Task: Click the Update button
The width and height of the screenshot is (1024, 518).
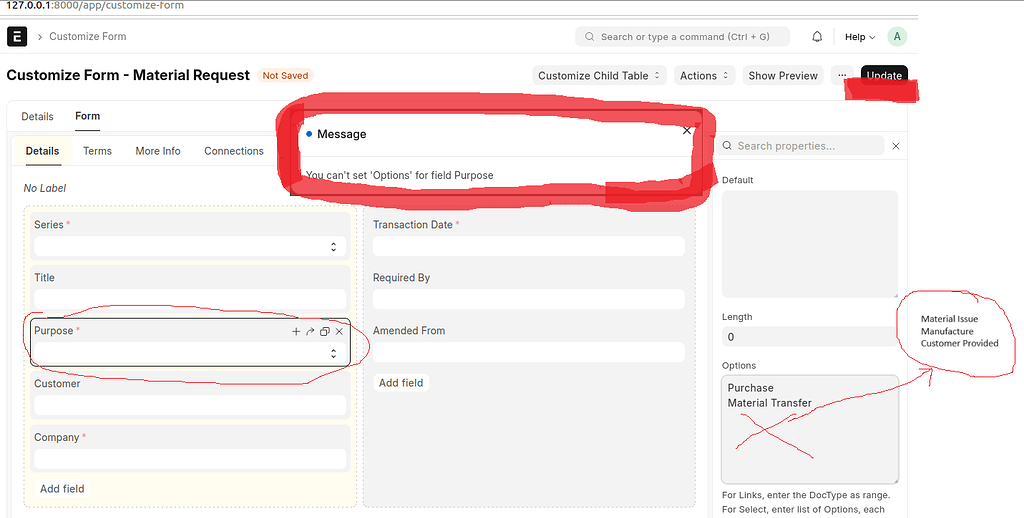Action: coord(884,76)
